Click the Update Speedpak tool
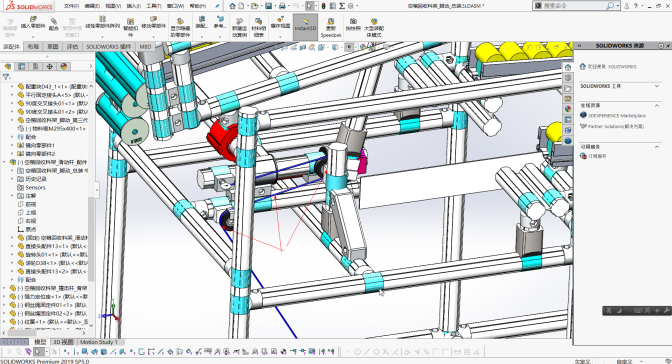This screenshot has width=672, height=364. pyautogui.click(x=330, y=27)
